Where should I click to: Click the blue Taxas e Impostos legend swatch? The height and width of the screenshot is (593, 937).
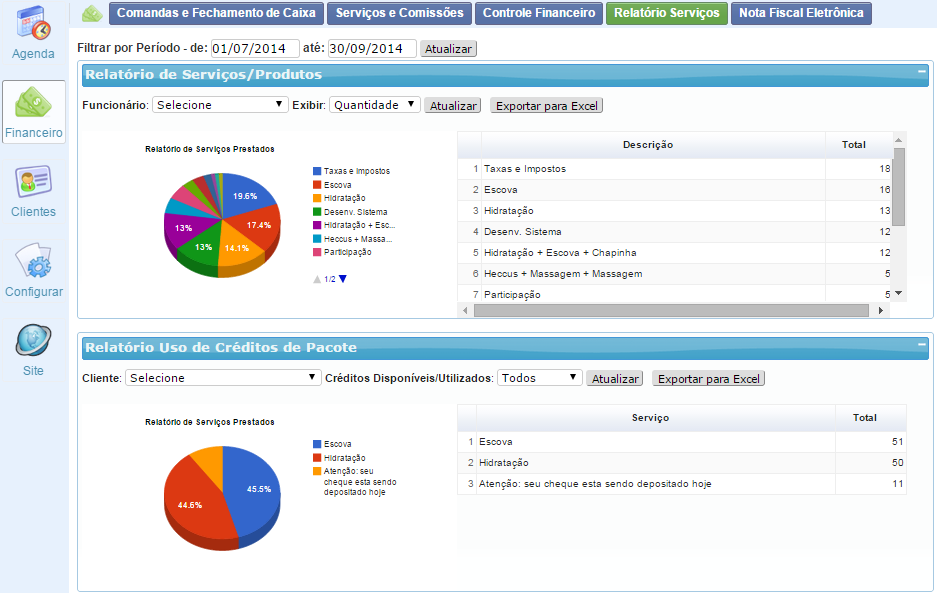(317, 171)
